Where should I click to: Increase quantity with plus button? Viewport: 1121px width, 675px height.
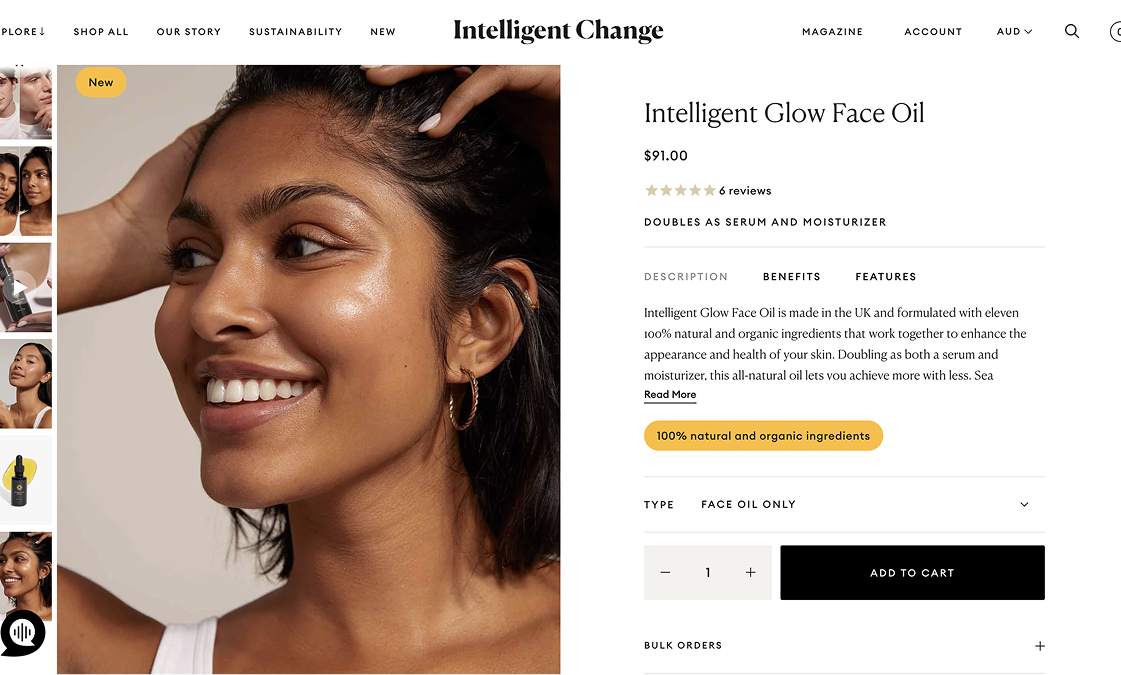tap(751, 572)
